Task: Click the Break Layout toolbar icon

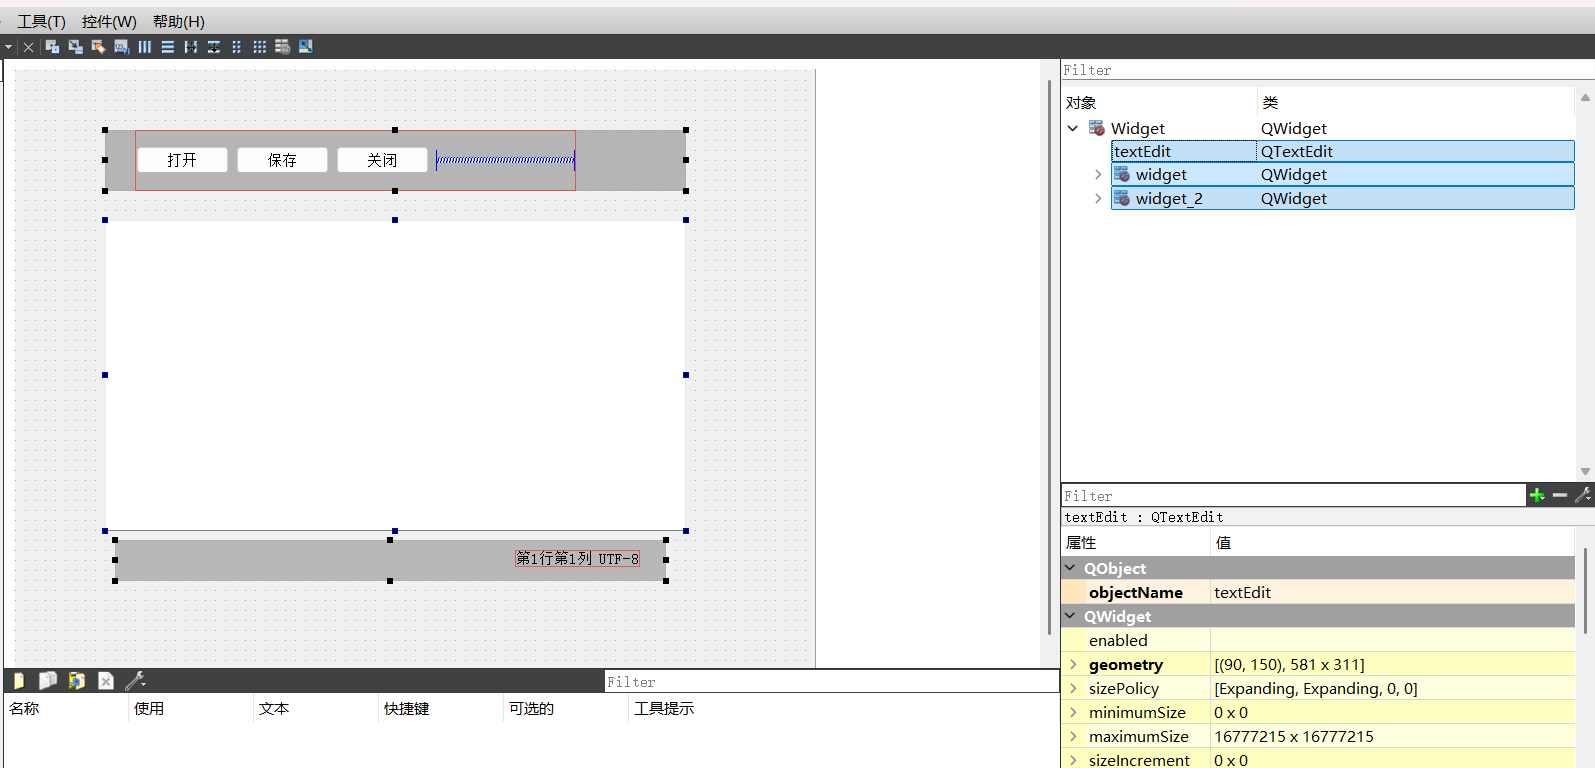Action: coord(283,46)
